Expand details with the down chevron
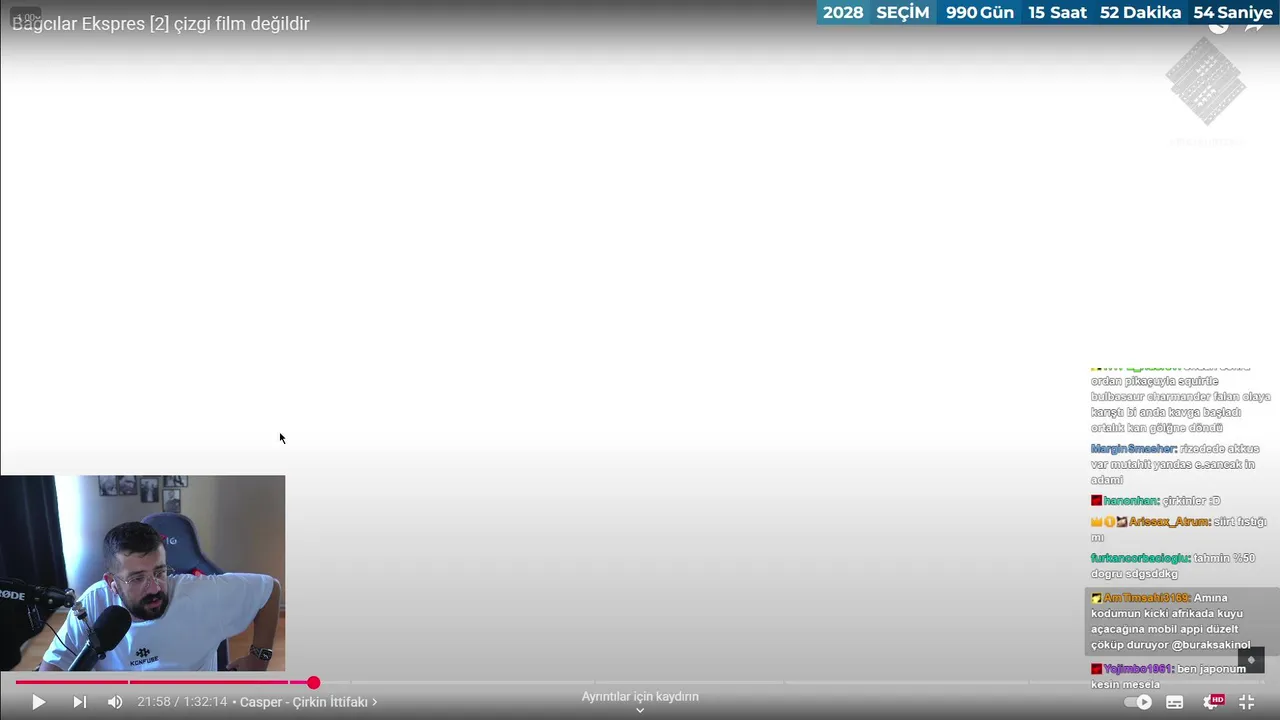This screenshot has width=1280, height=720. pos(640,711)
